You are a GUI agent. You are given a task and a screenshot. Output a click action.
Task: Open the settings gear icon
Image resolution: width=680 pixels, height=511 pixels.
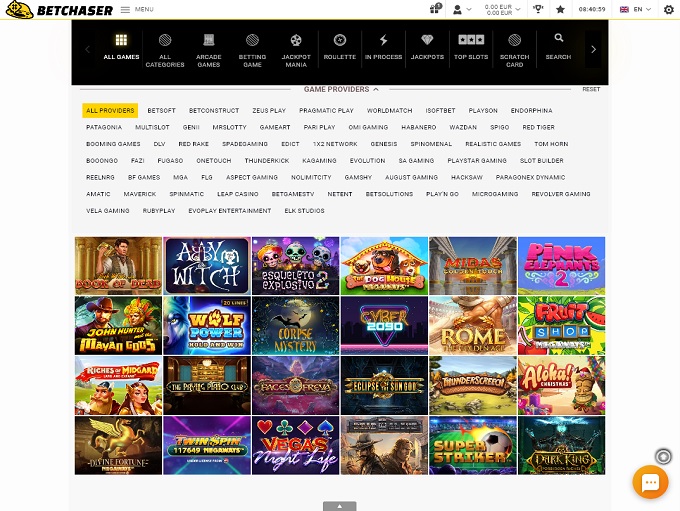coord(670,9)
